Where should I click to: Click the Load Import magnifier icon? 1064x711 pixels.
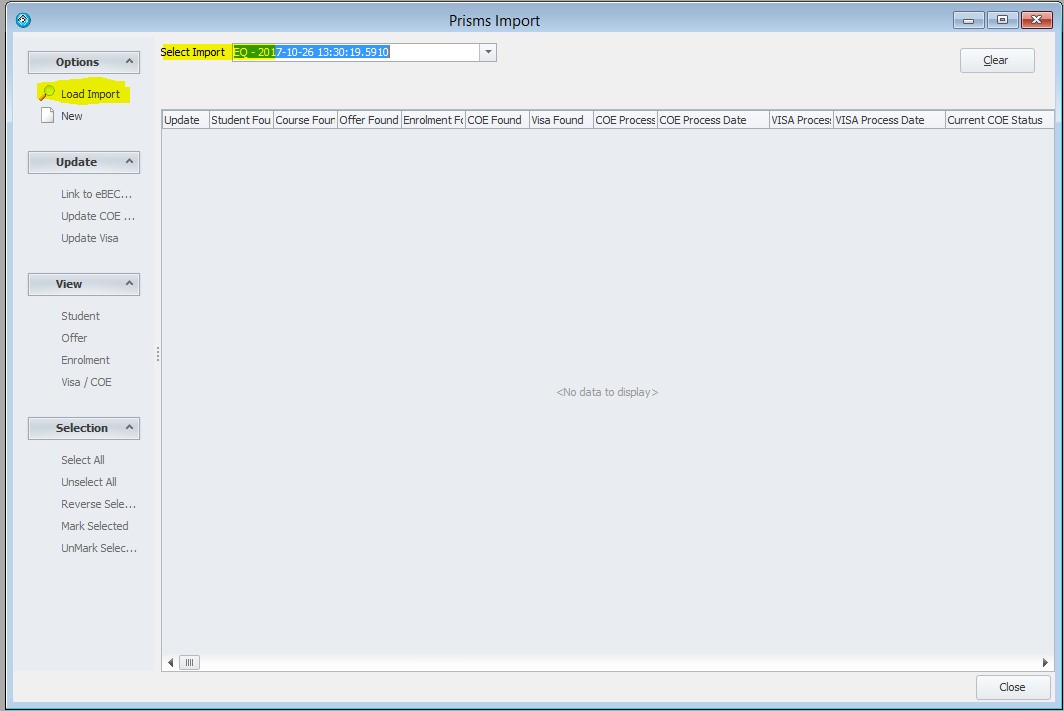point(47,93)
